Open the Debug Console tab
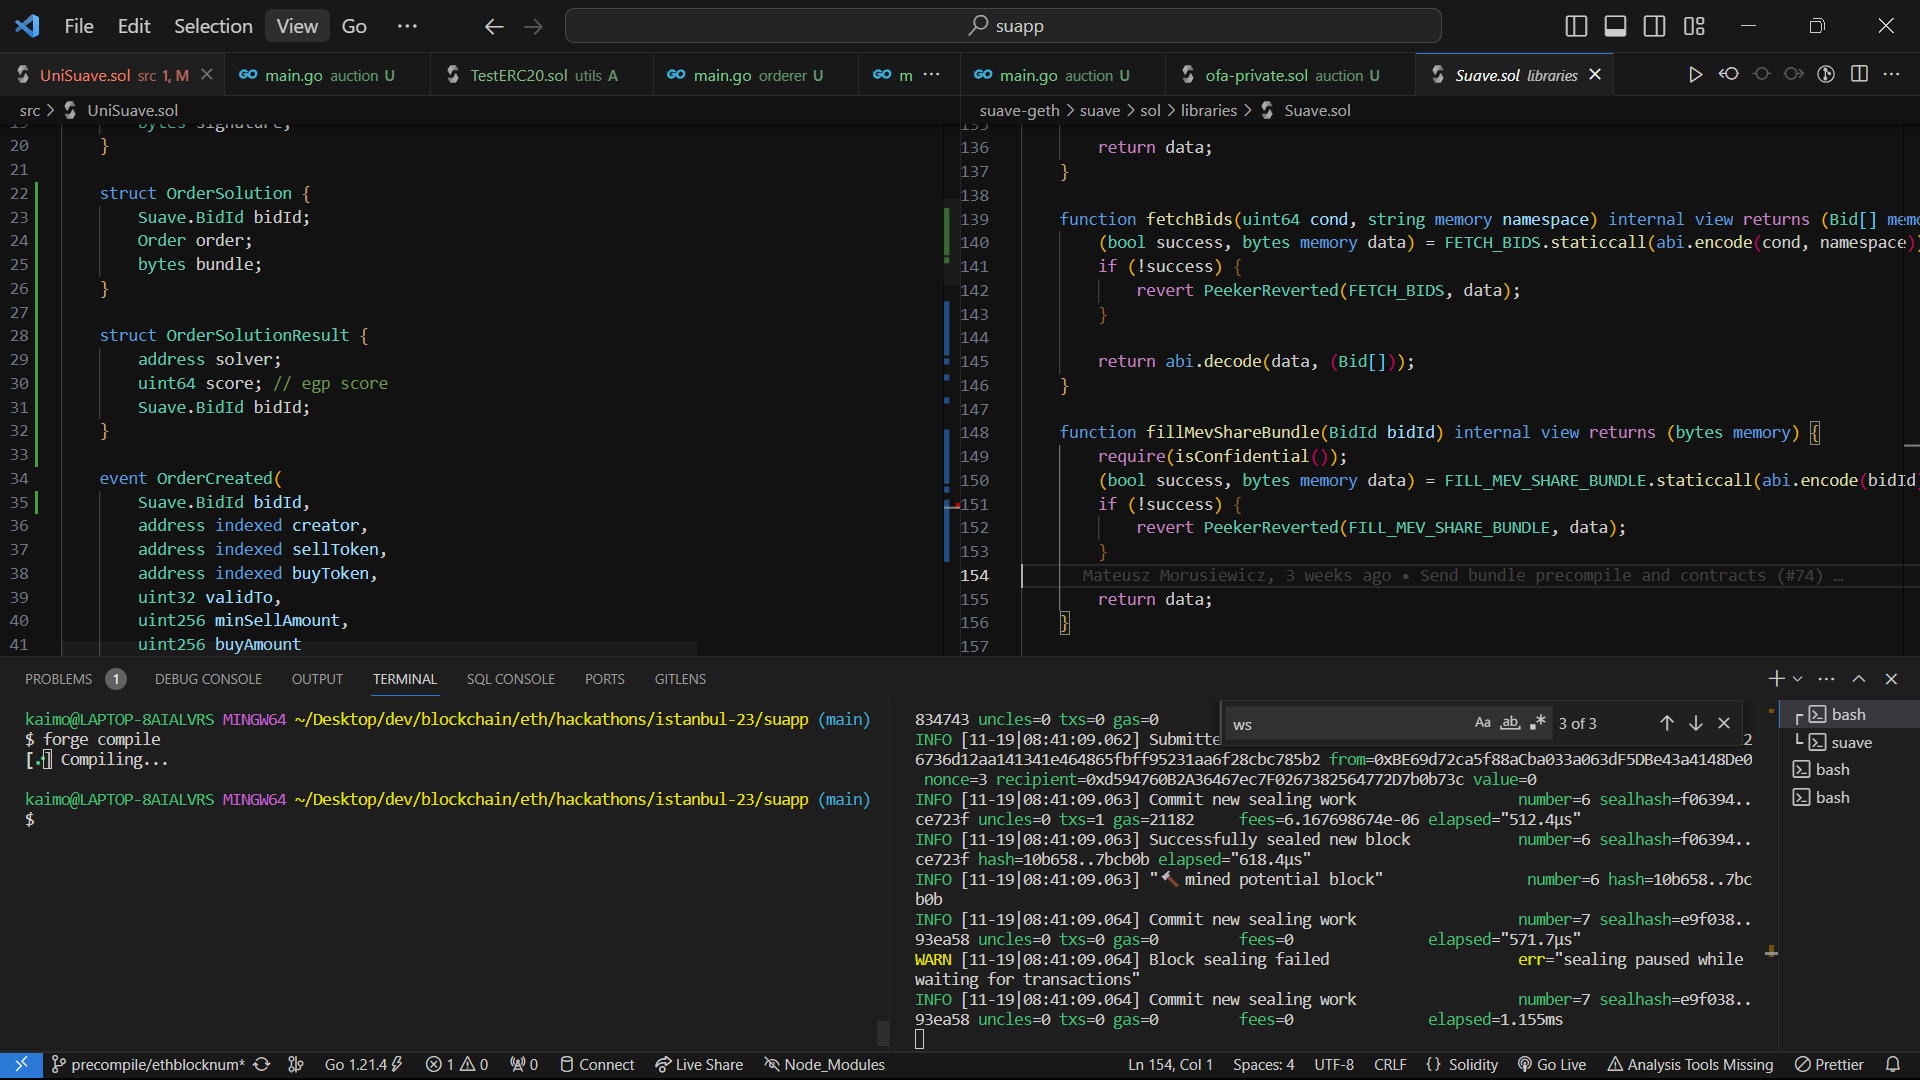1920x1080 pixels. [x=207, y=678]
